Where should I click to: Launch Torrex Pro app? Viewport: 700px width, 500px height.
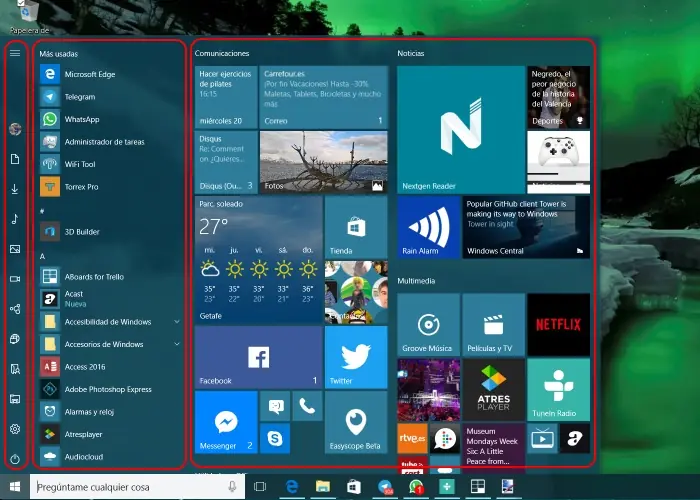coord(111,187)
